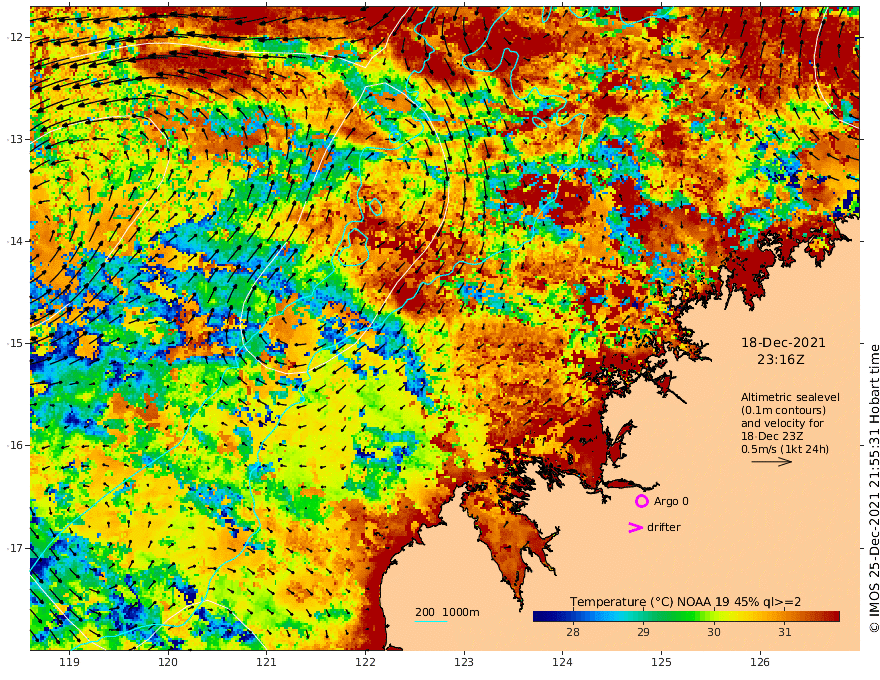880x680 pixels.
Task: Click the time text 23:16Z
Action: [x=780, y=360]
